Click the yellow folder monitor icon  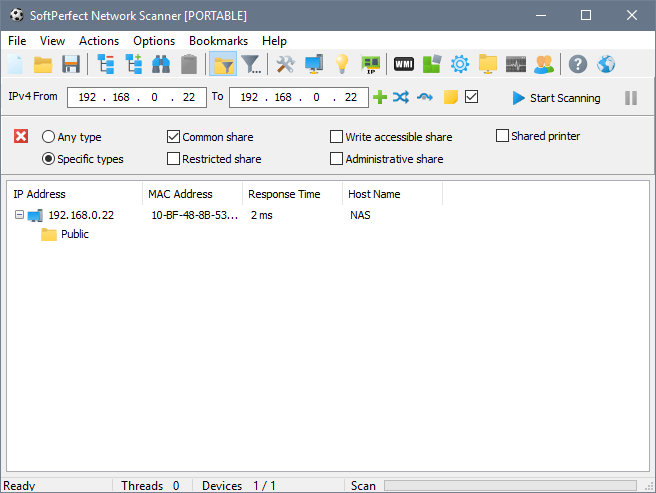coord(488,64)
